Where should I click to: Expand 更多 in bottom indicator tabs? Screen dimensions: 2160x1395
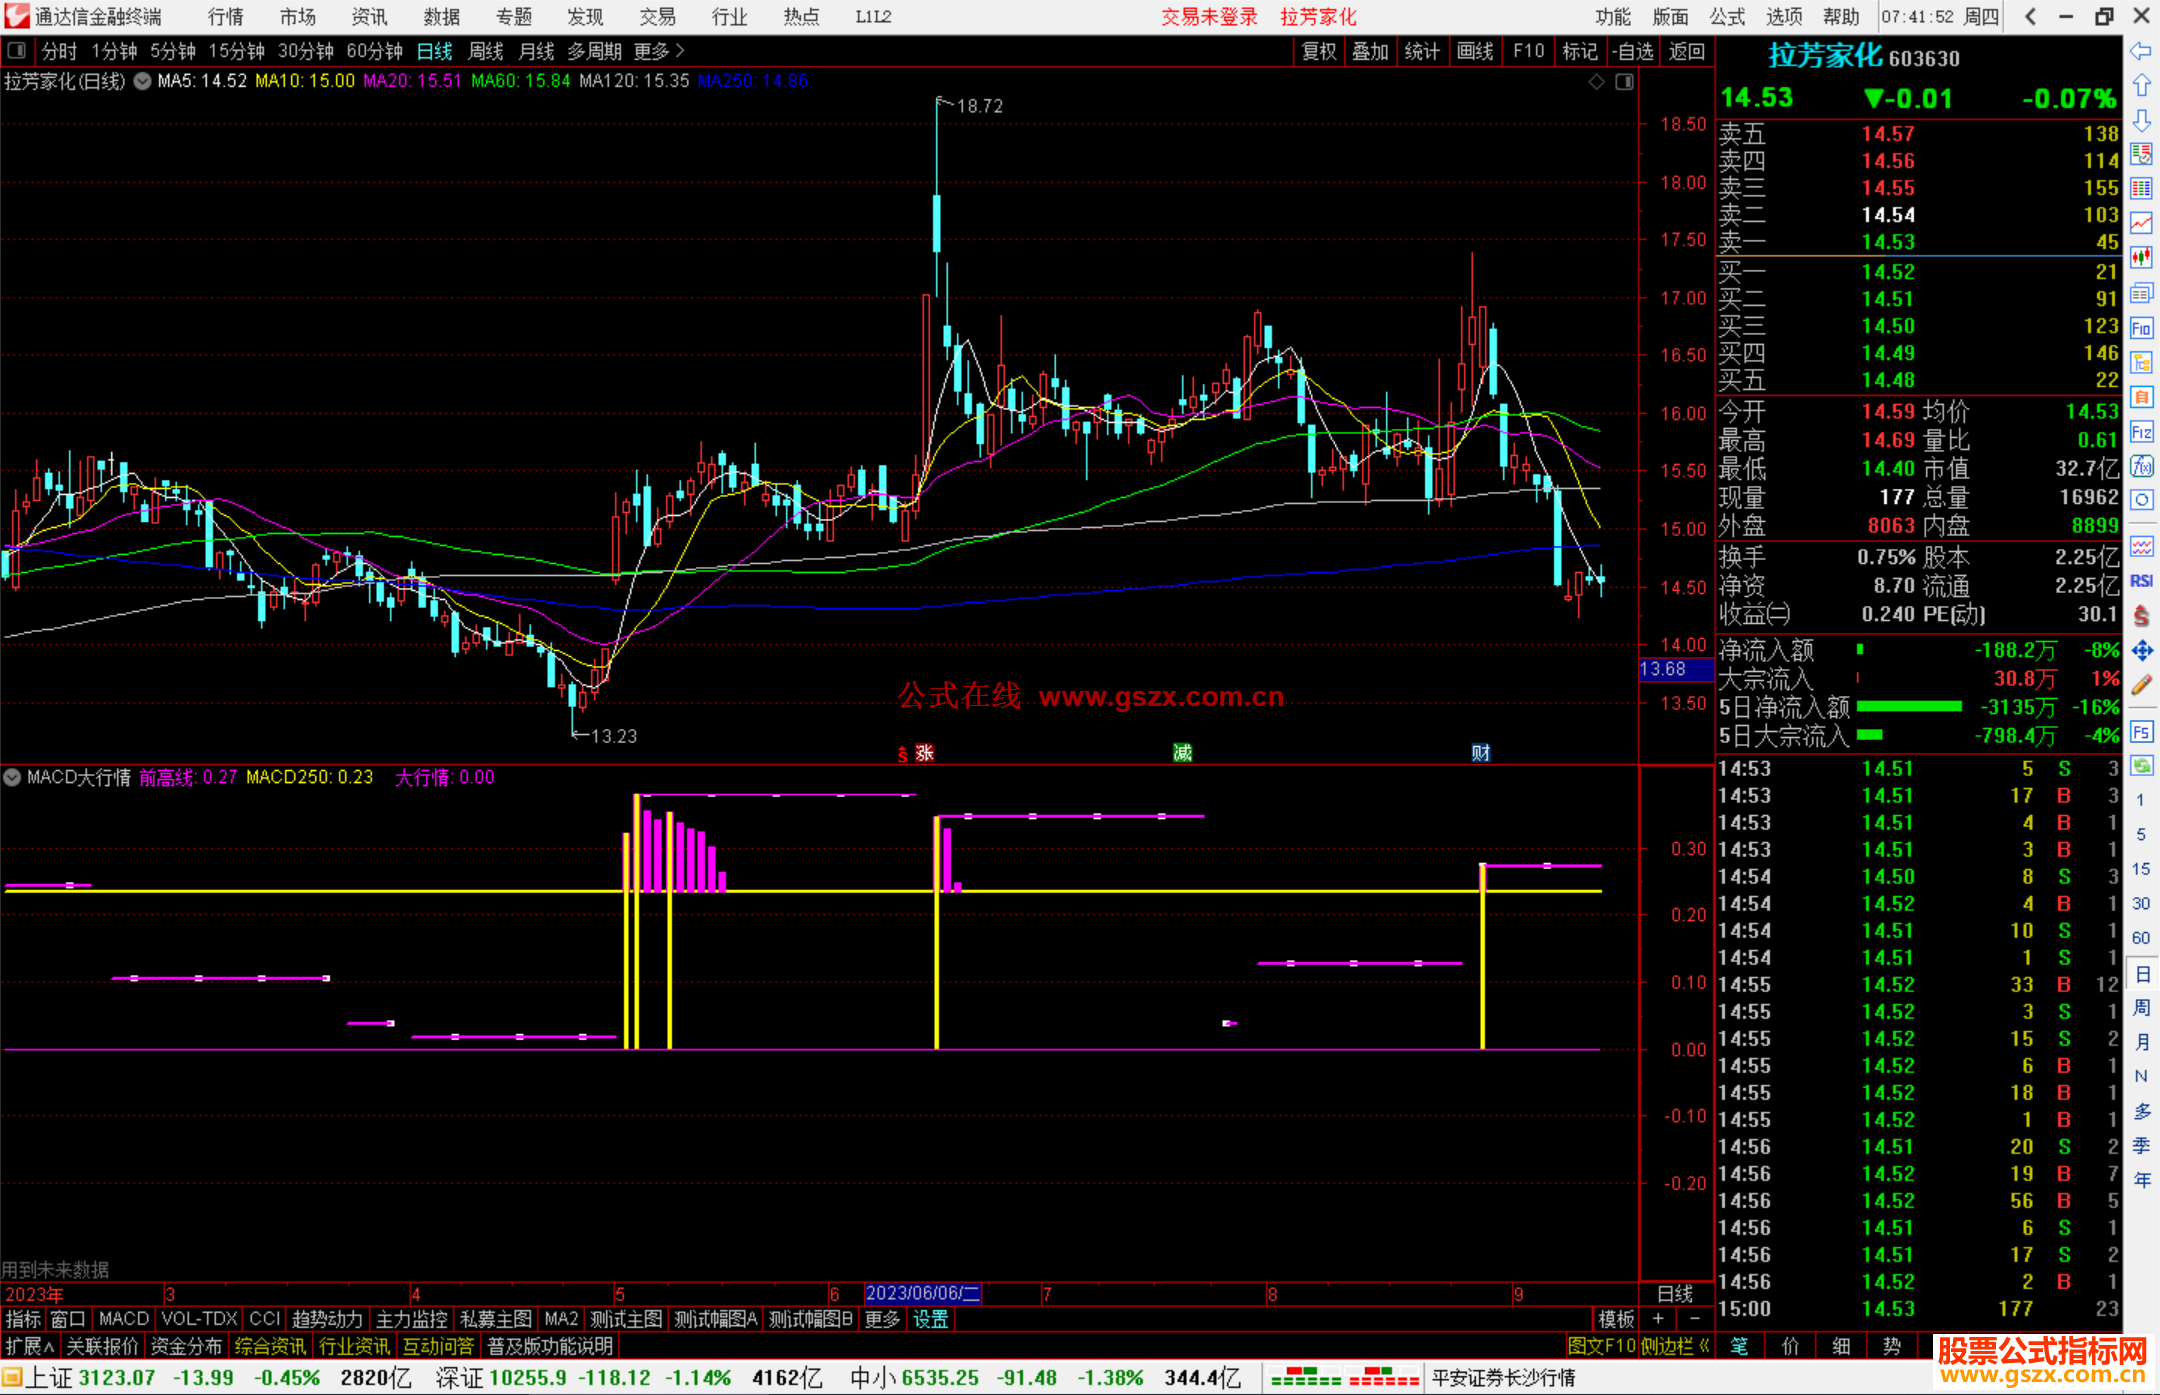[x=882, y=1319]
